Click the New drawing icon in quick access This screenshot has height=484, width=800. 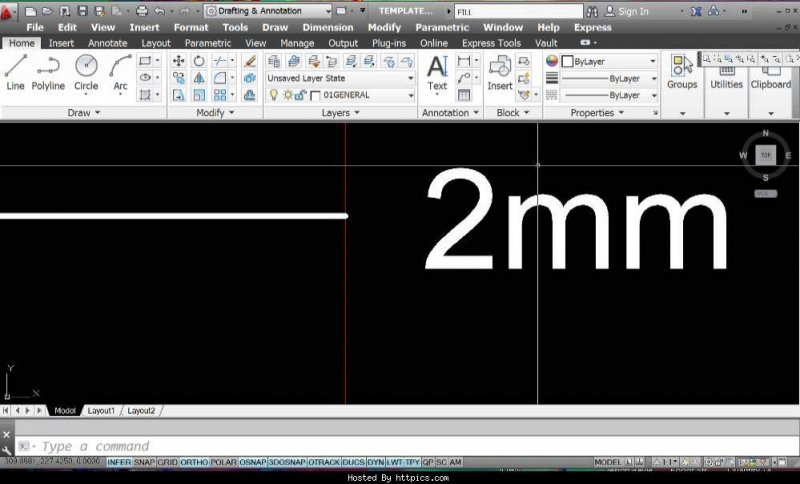pyautogui.click(x=30, y=11)
